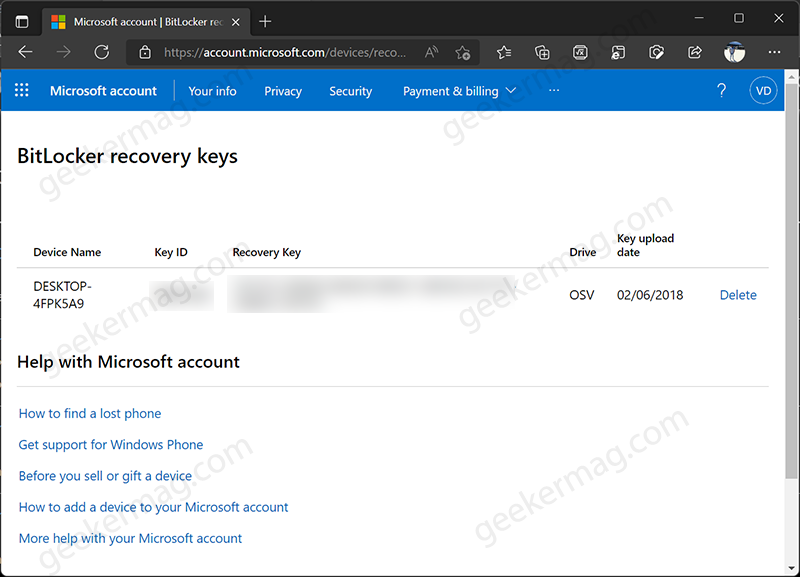Open the browser profile avatar
The height and width of the screenshot is (577, 800).
click(734, 52)
